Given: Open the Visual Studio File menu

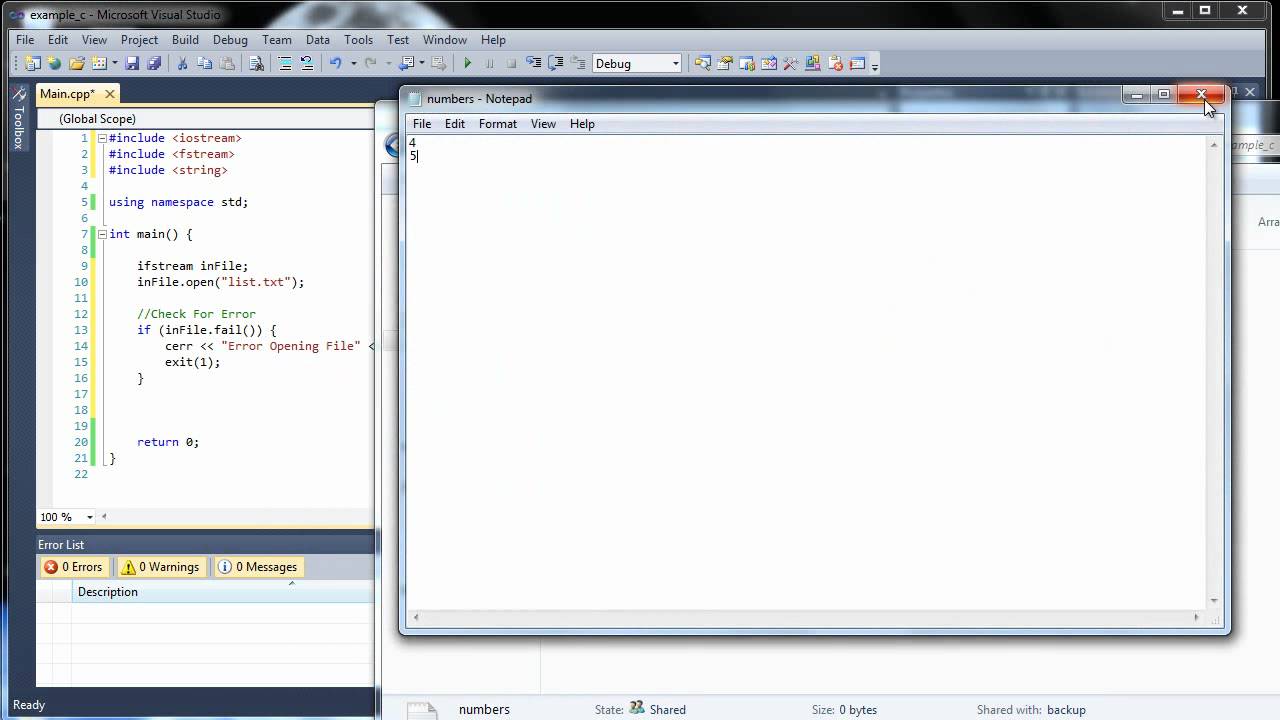Looking at the screenshot, I should point(25,40).
